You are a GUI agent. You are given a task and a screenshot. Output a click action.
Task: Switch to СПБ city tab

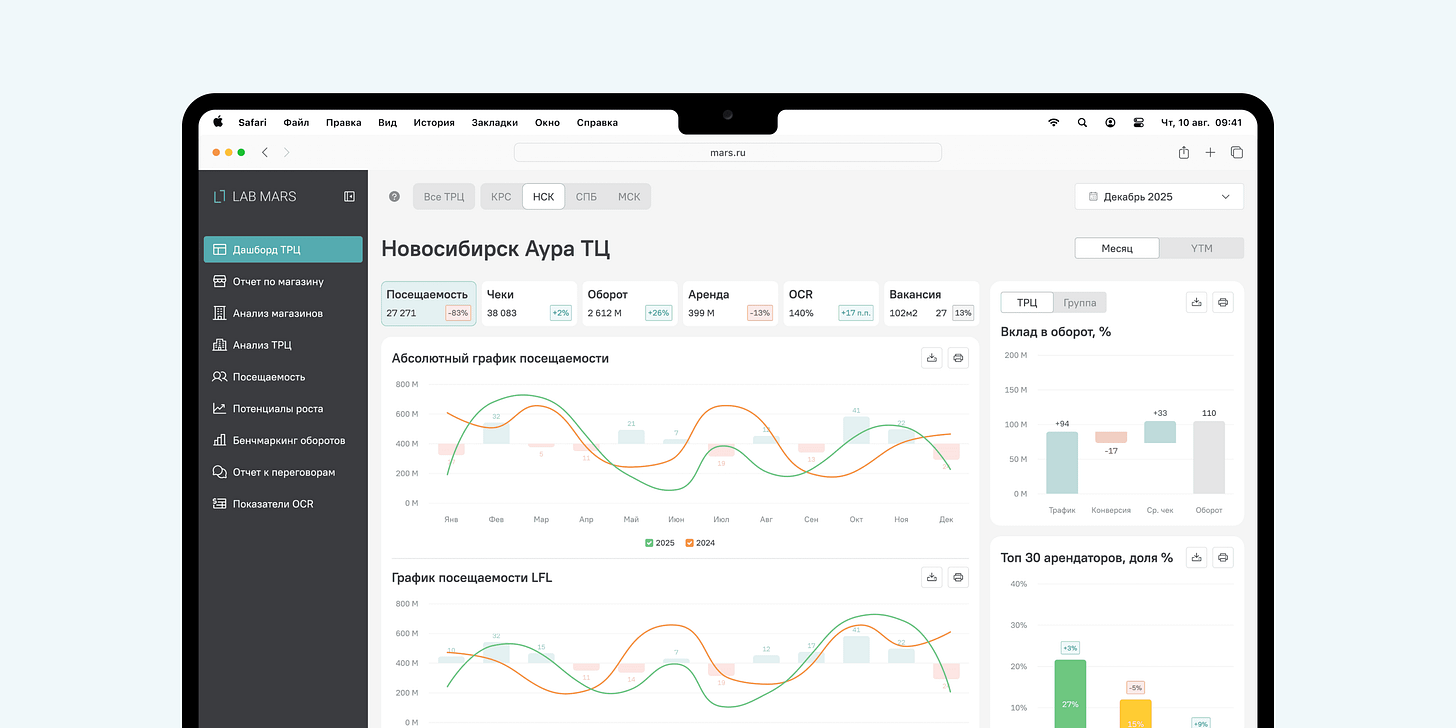point(586,196)
